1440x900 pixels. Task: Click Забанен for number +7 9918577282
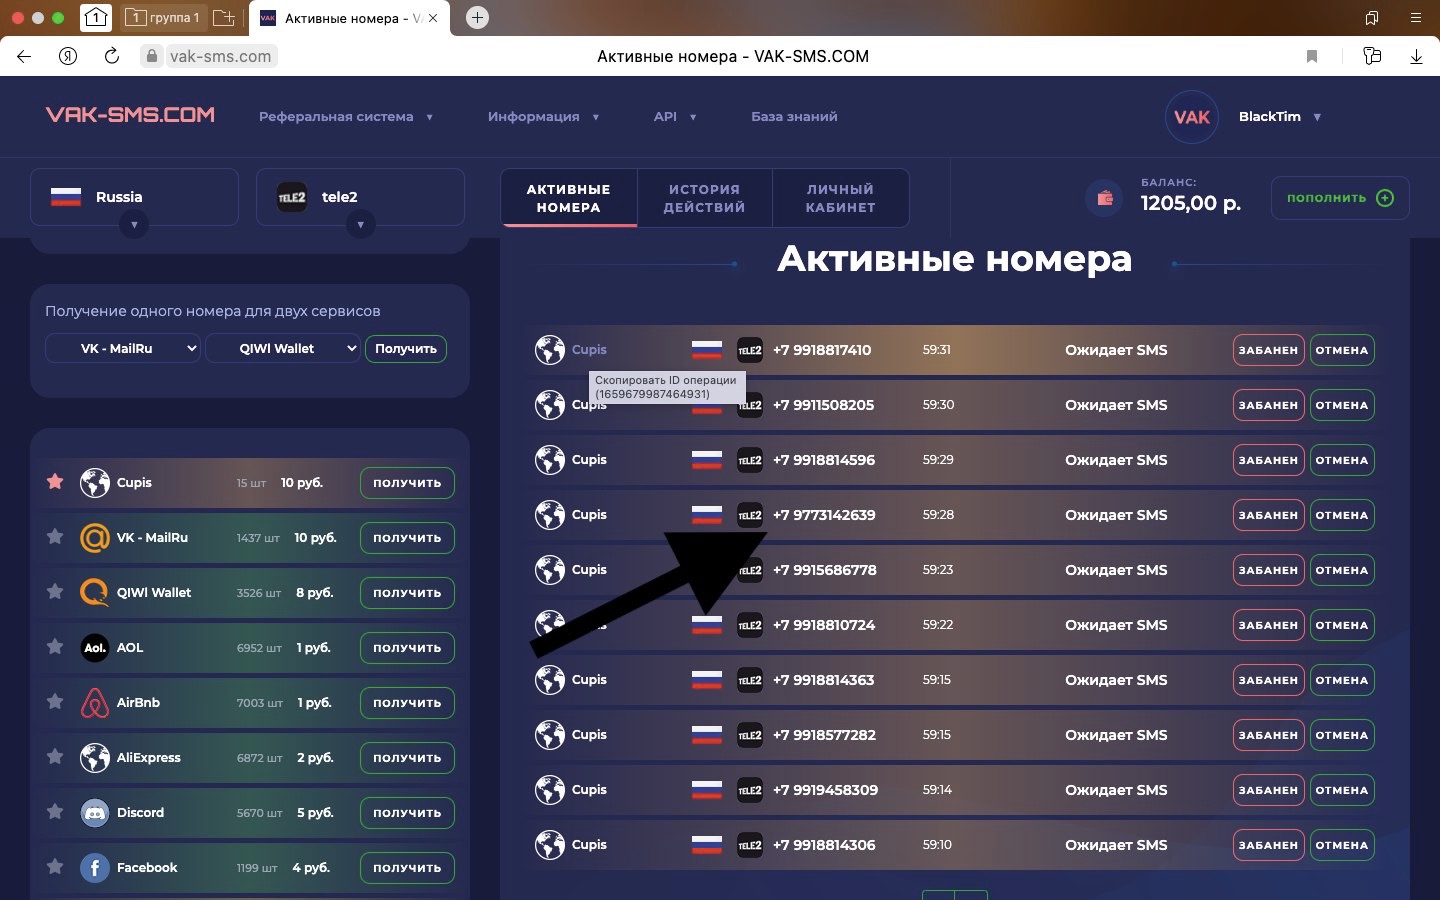coord(1268,735)
